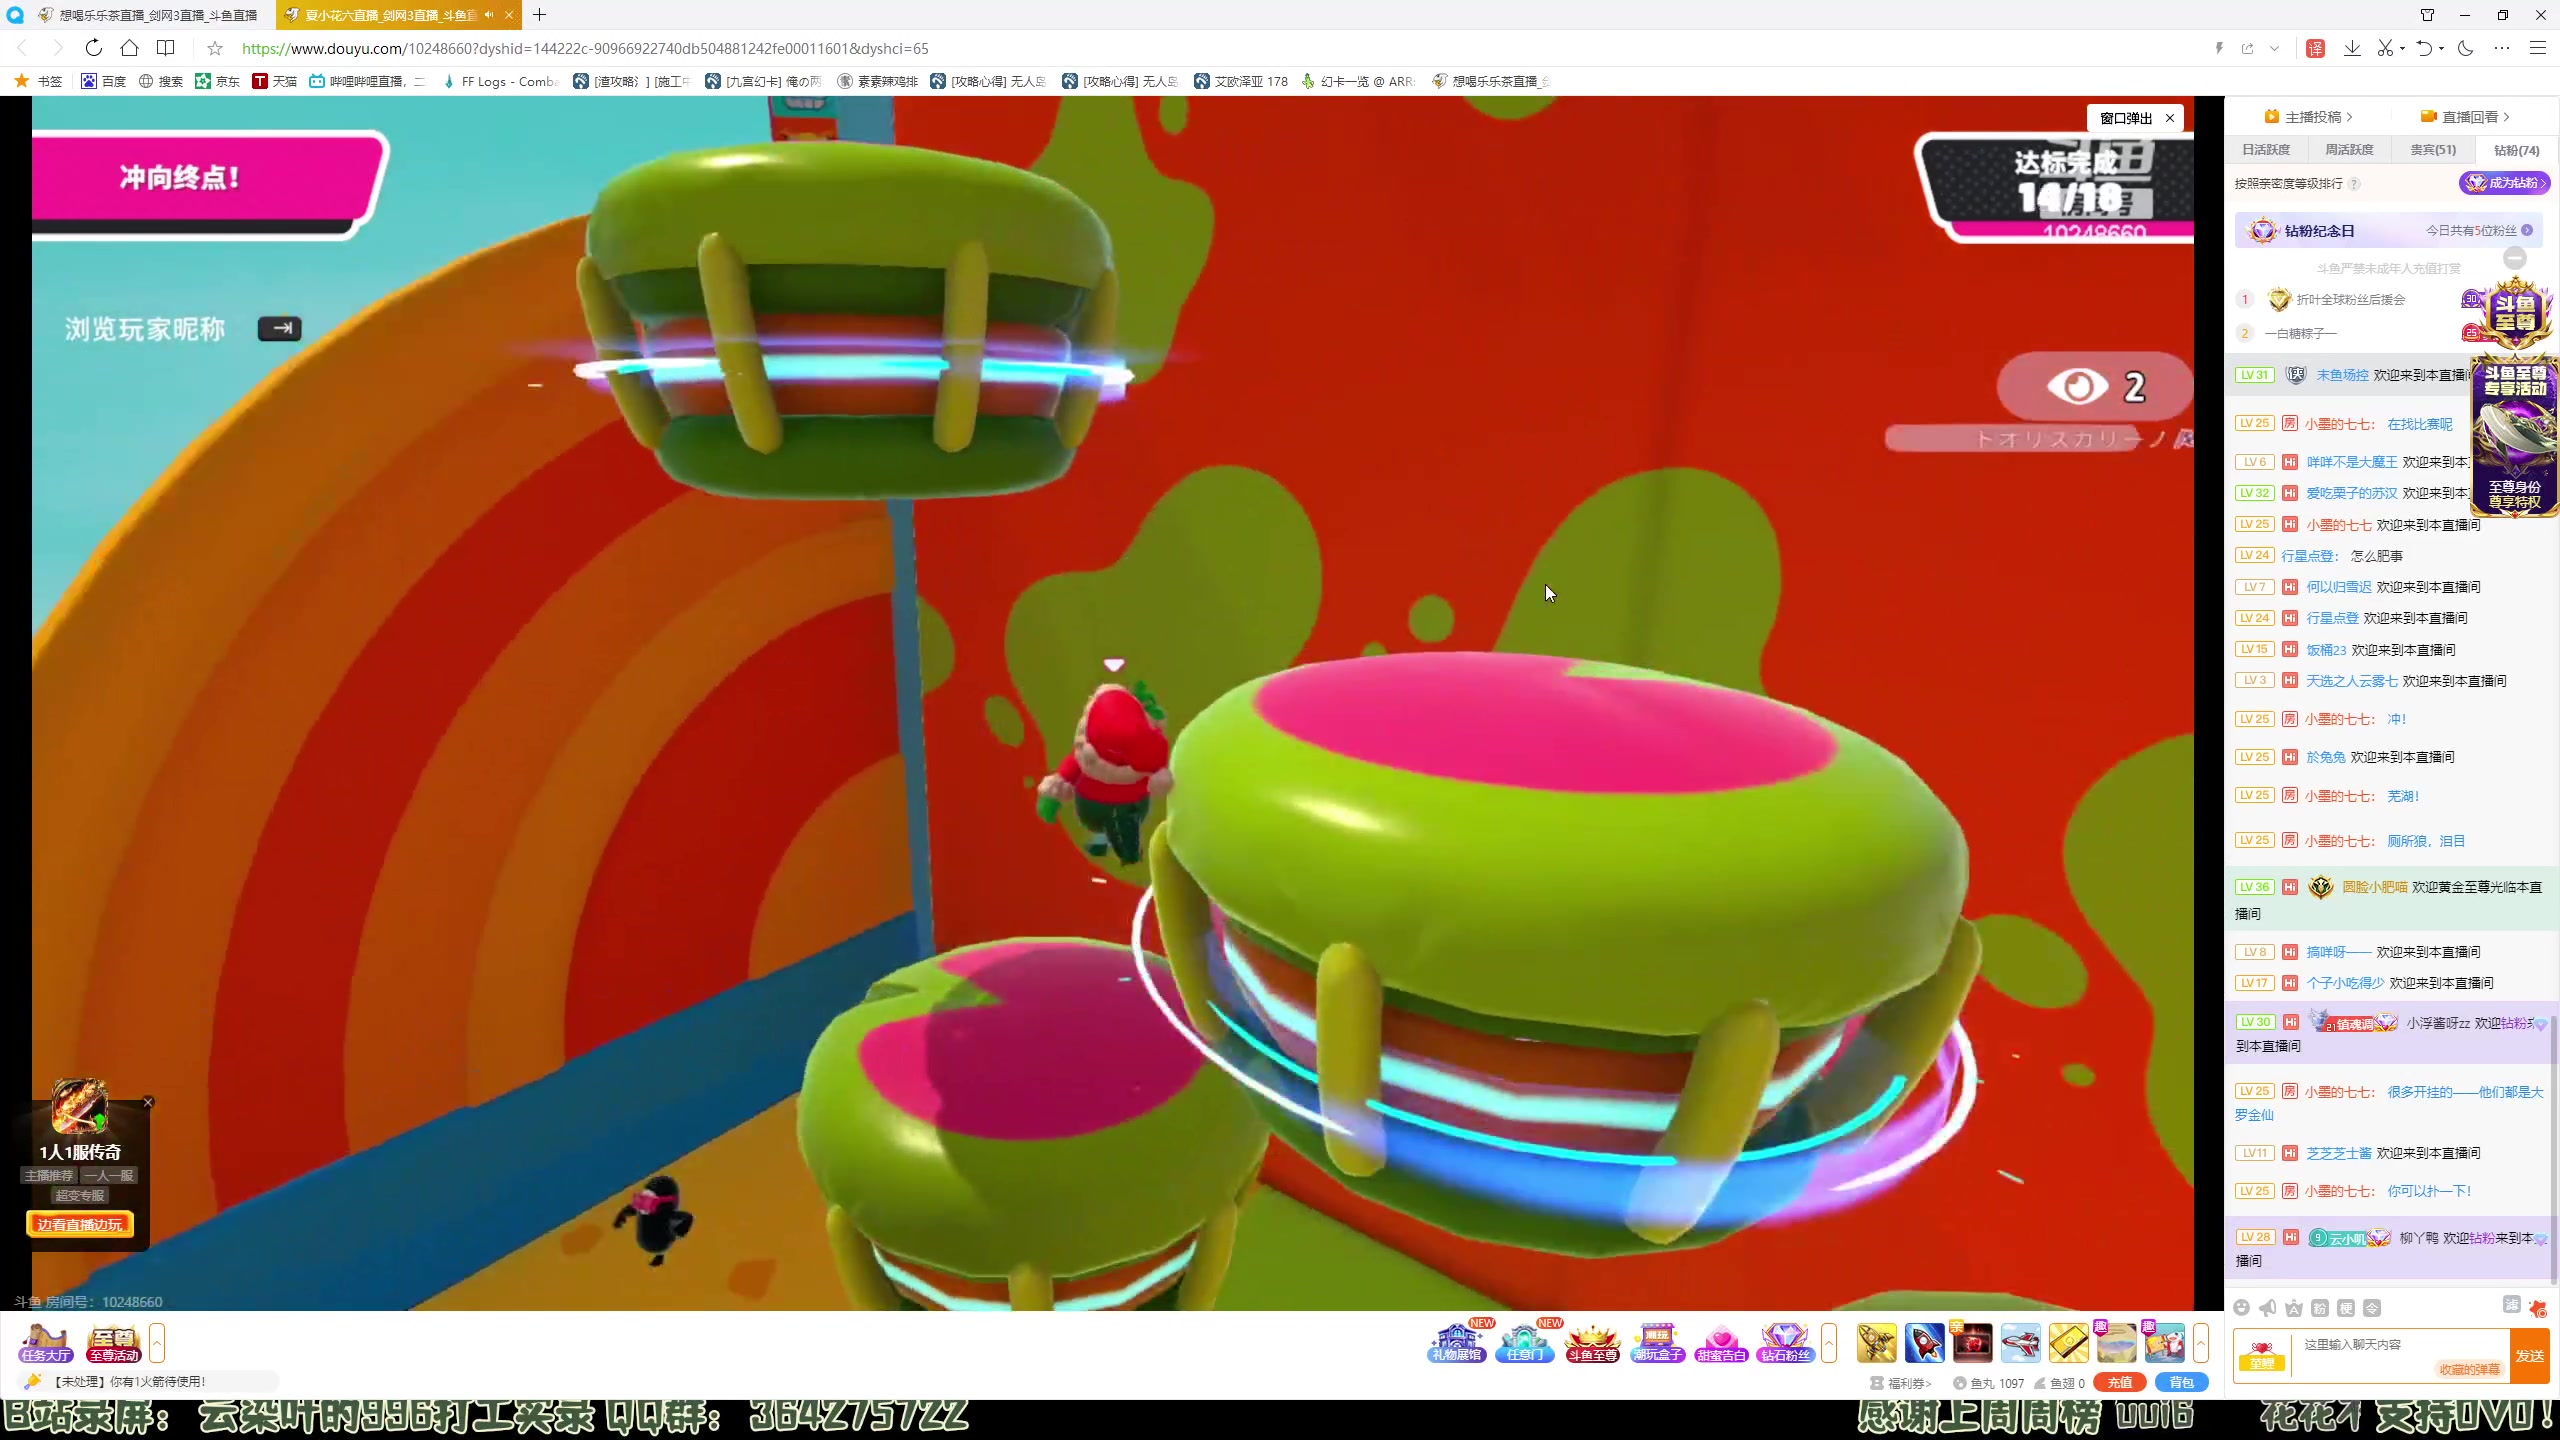2560x1440 pixels.
Task: Expand the activity icons arrow near 至尊活动
Action: 157,1343
